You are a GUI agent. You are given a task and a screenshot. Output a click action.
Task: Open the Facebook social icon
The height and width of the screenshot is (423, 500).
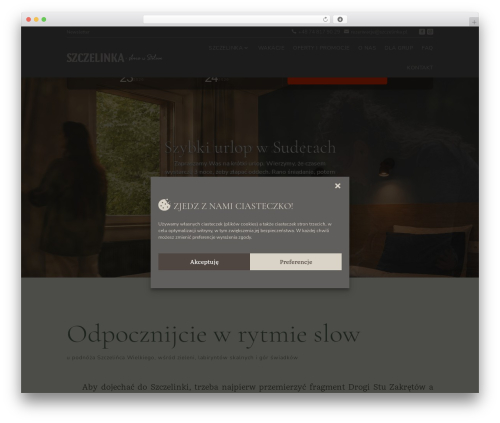tap(422, 32)
